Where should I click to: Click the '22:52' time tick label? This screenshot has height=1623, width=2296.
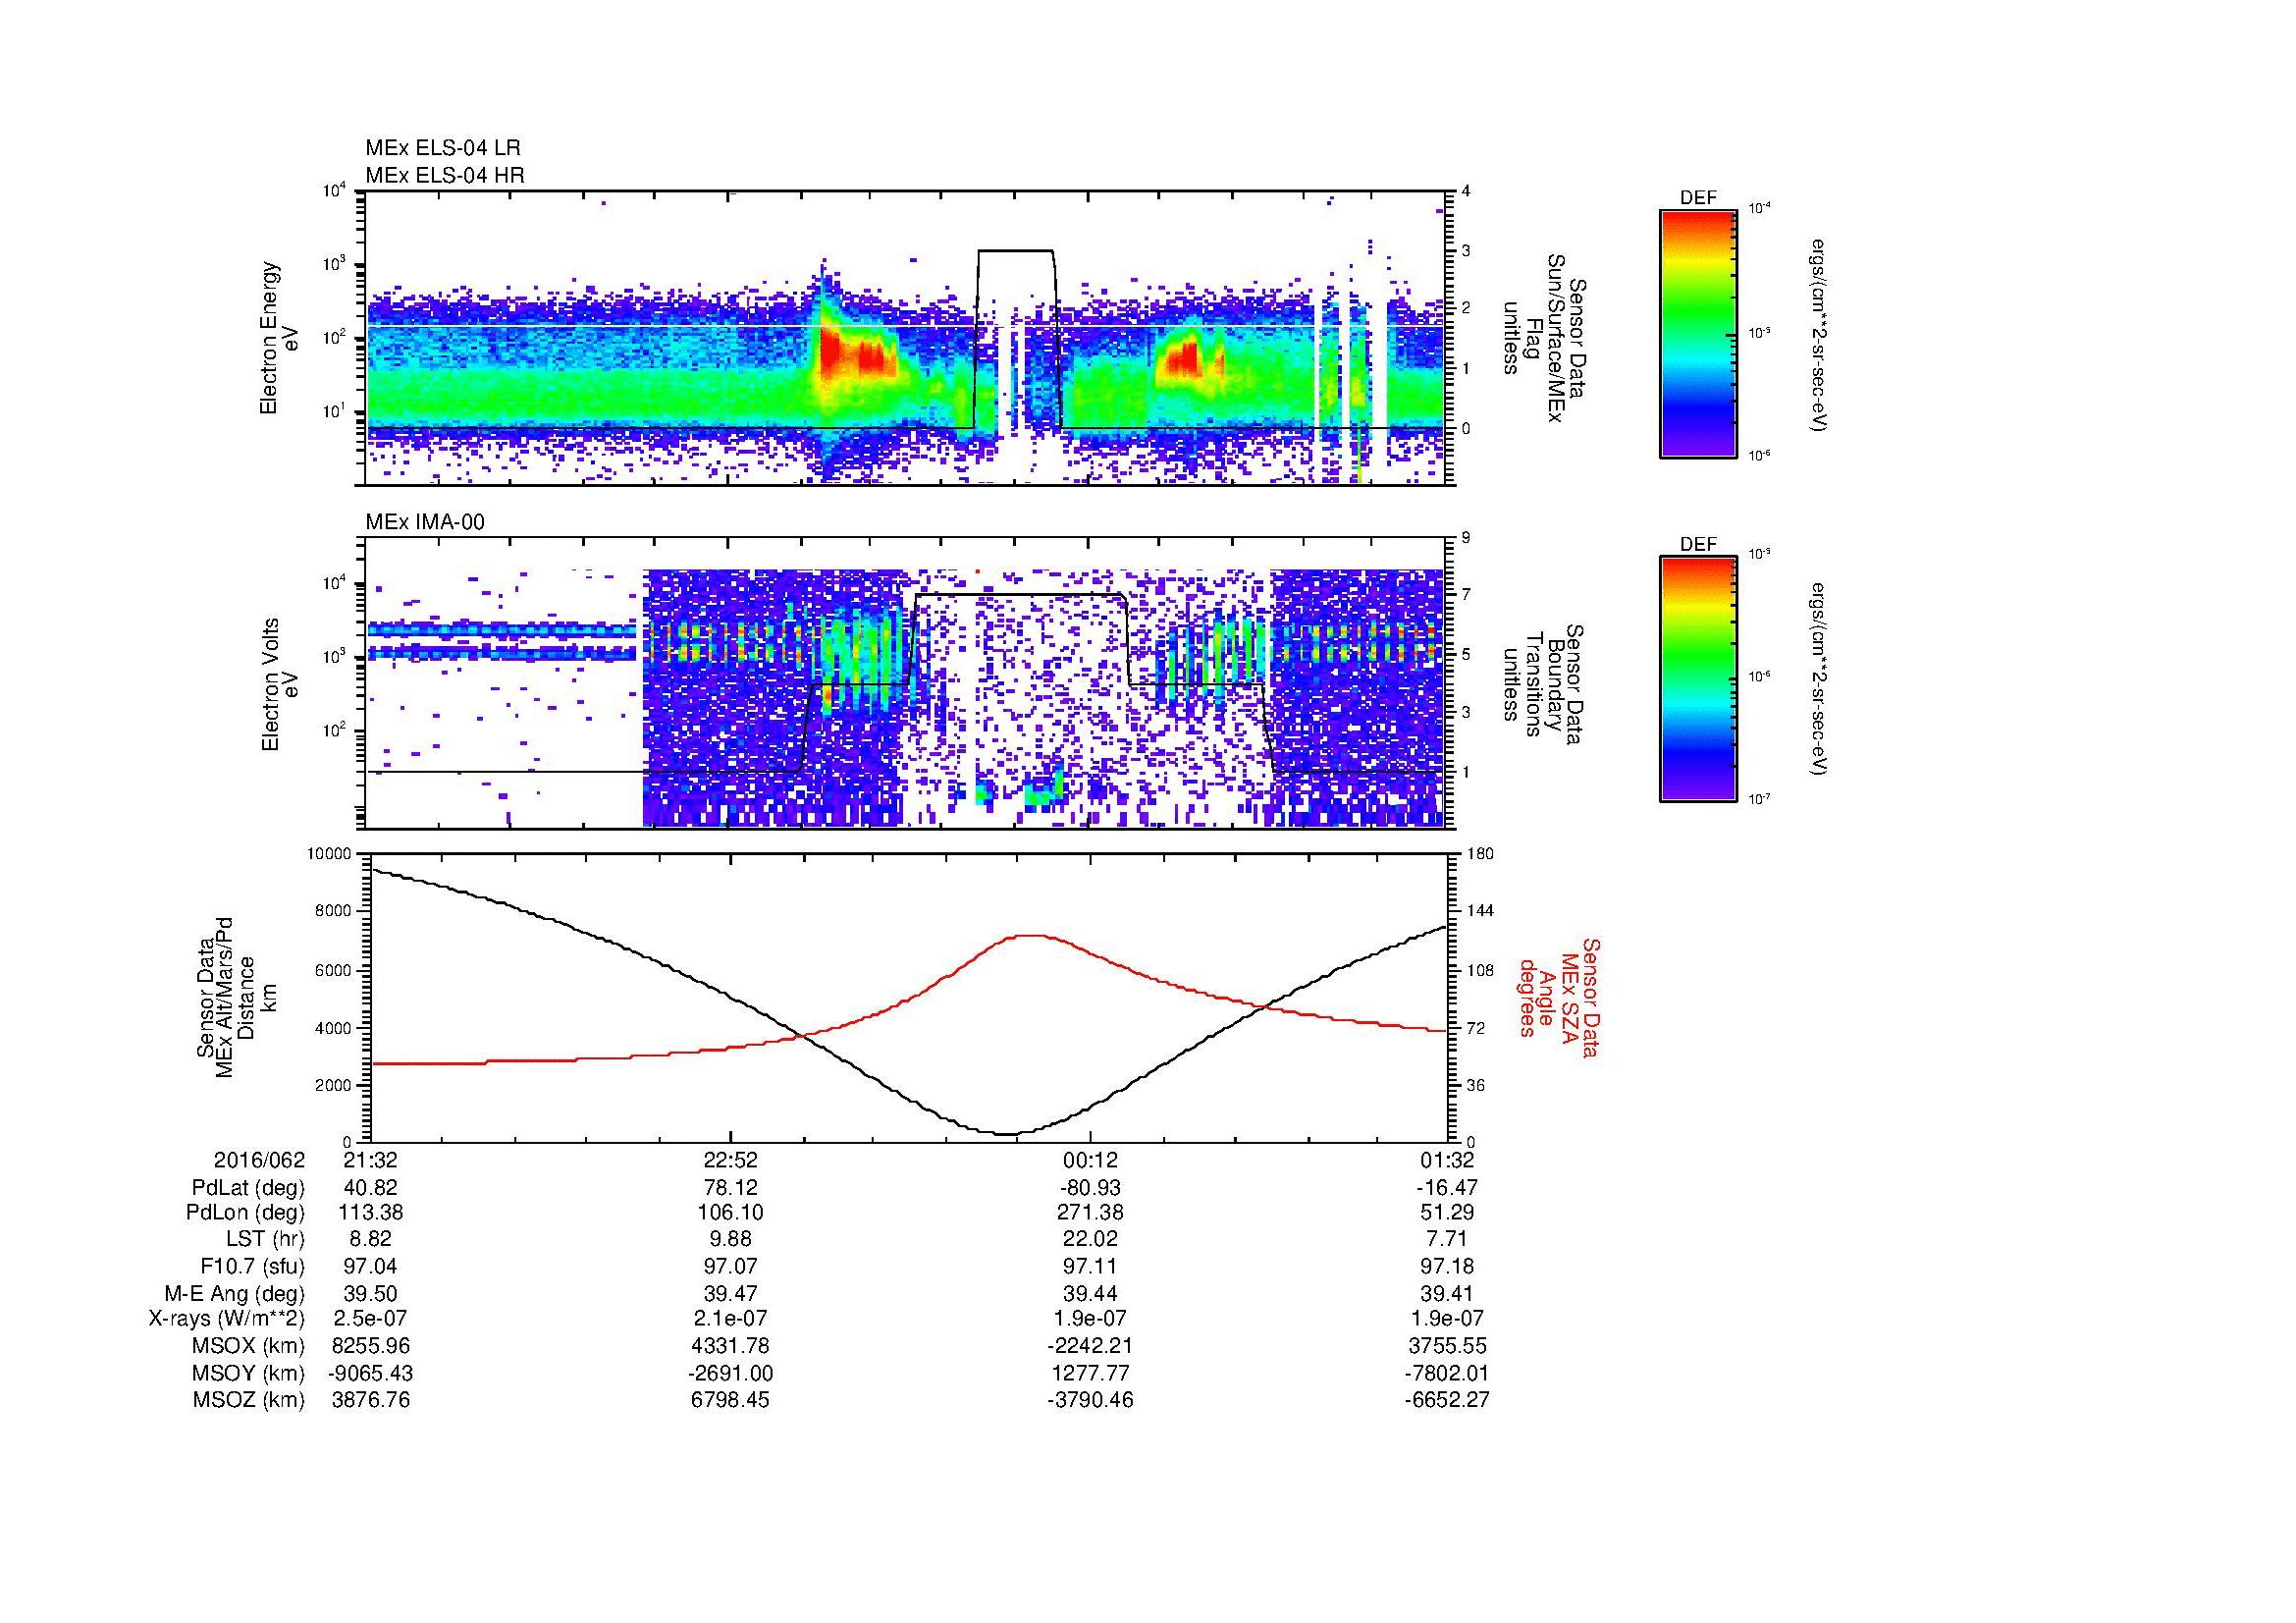coord(731,1160)
